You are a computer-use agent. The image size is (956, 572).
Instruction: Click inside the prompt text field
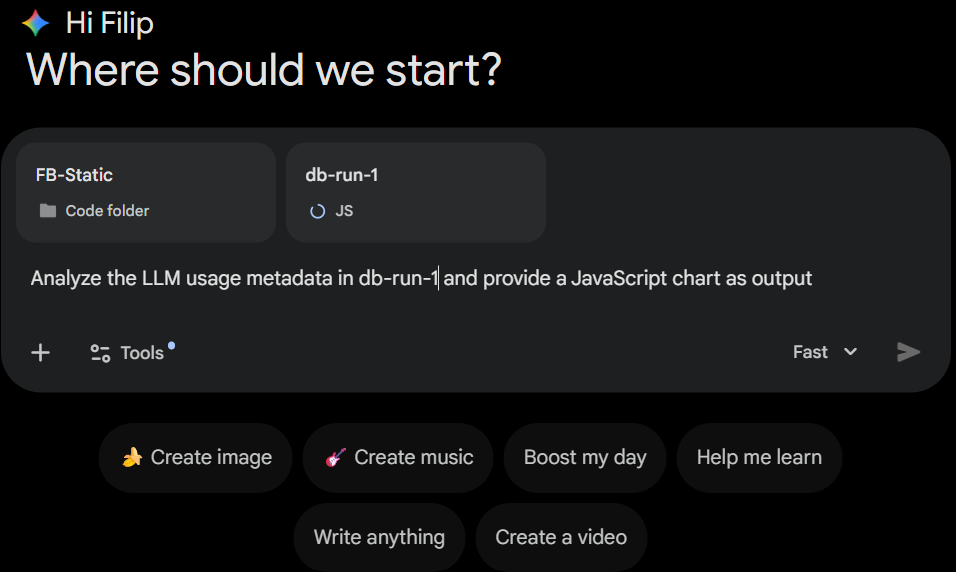click(x=420, y=278)
